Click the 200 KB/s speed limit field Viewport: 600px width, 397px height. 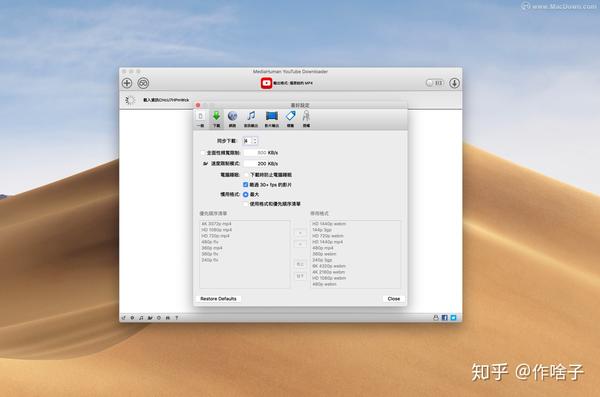point(255,163)
